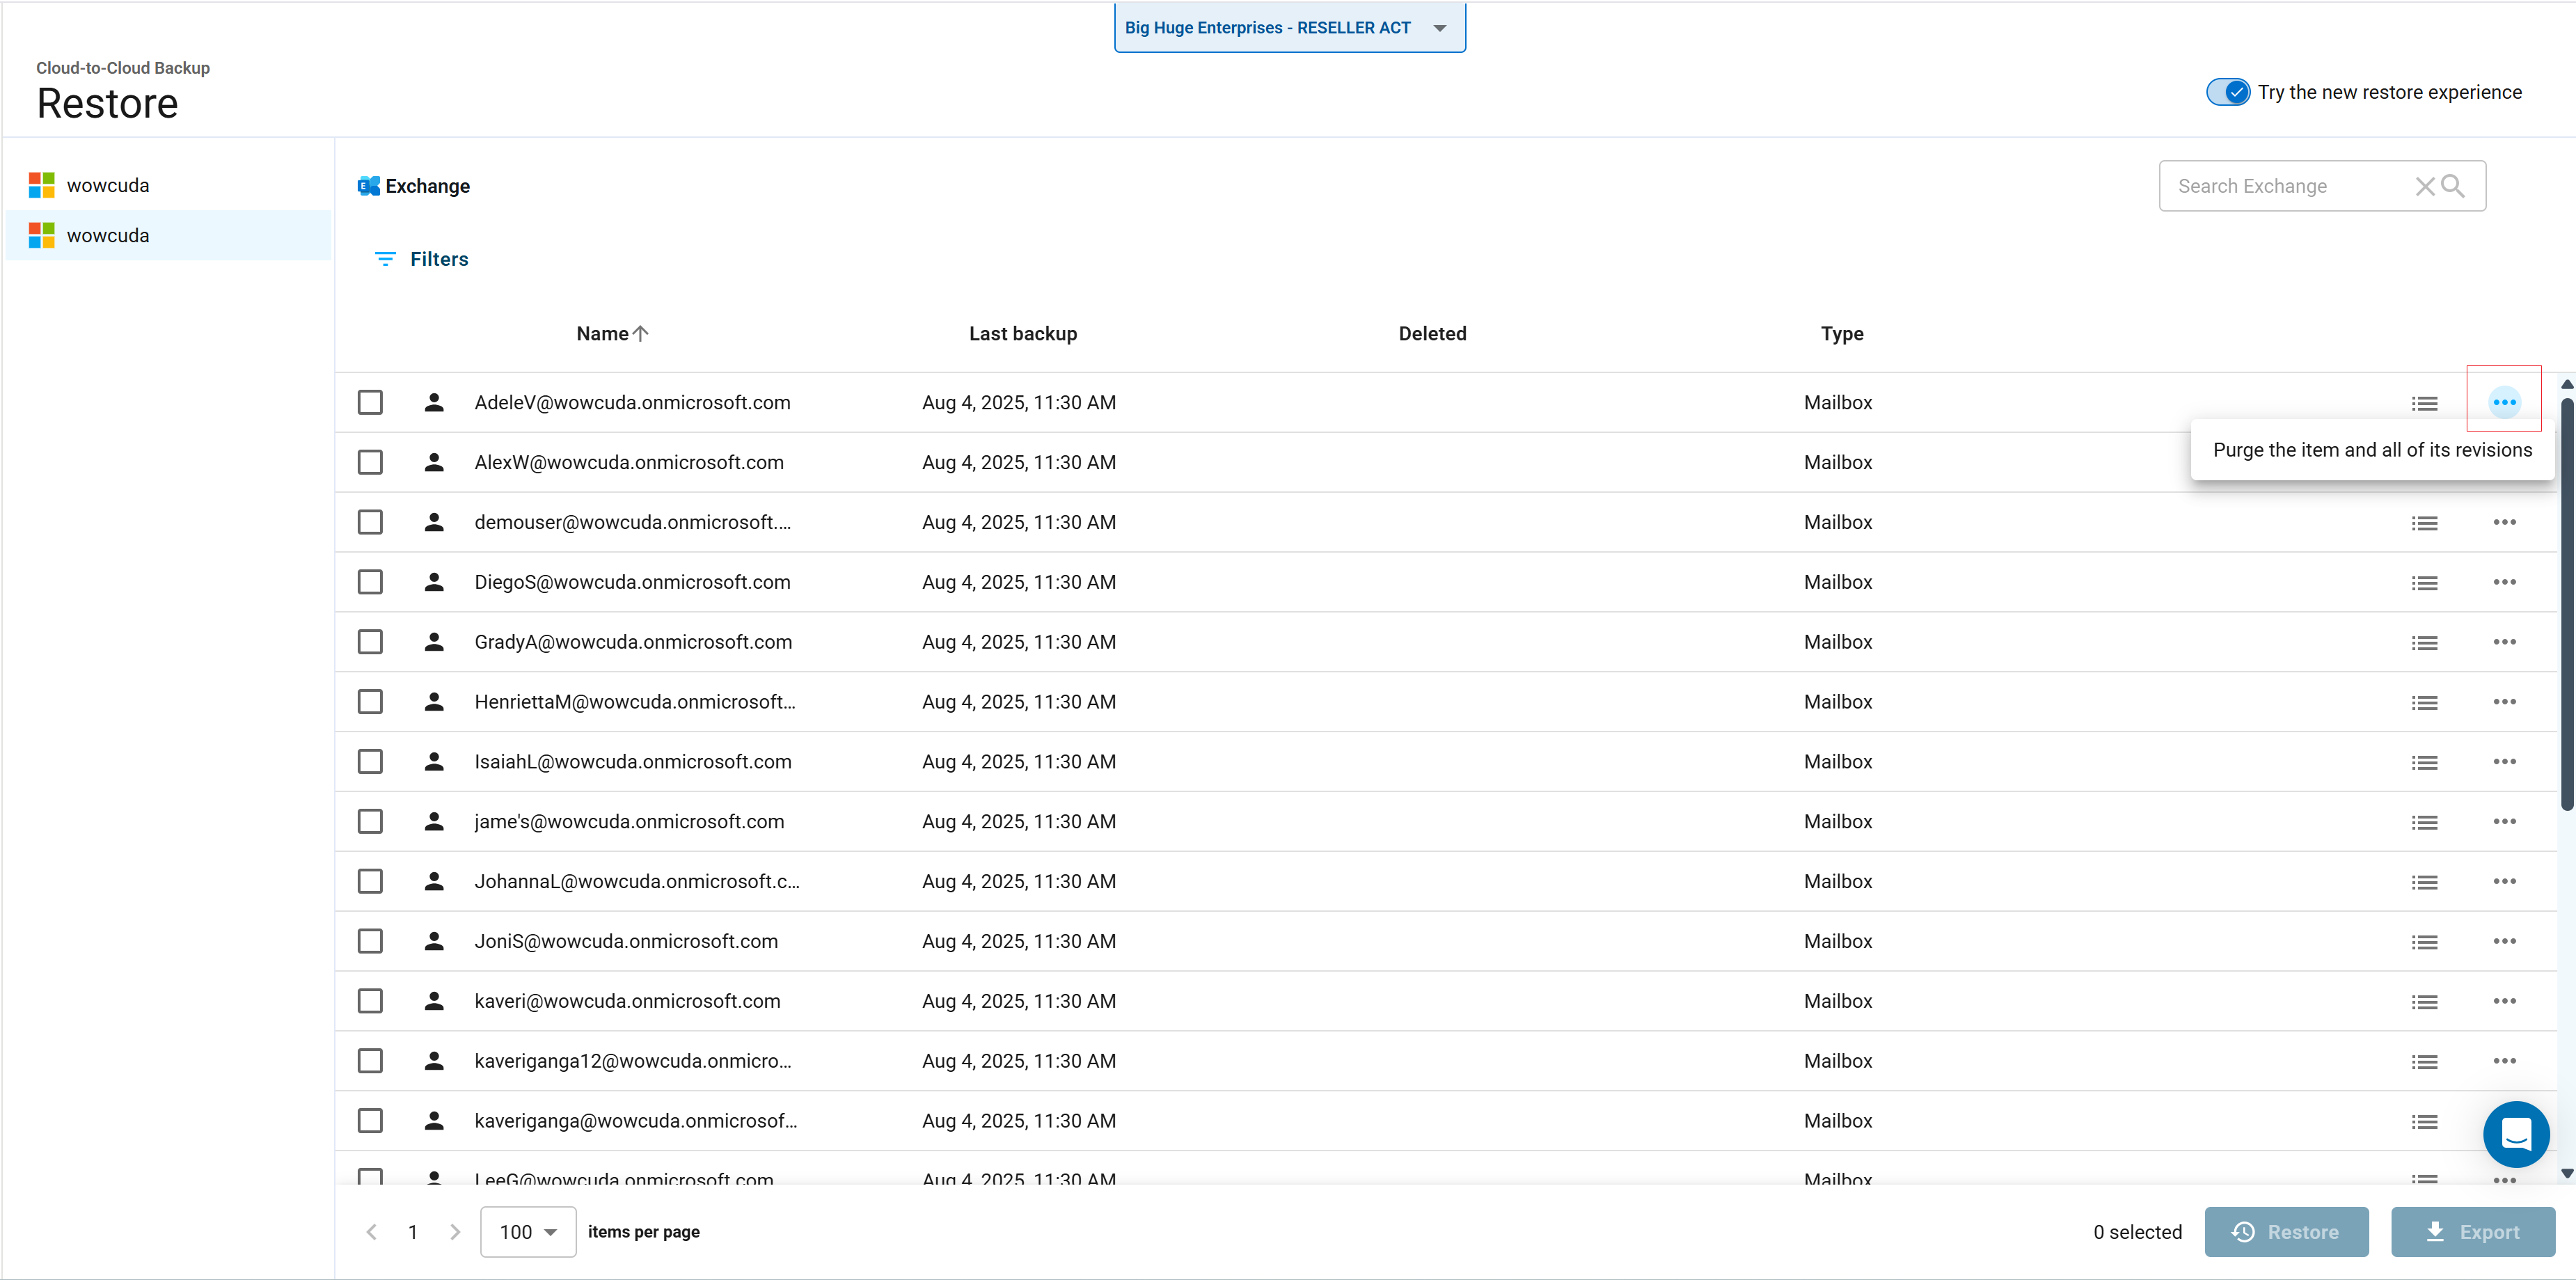Select the checkbox for IsaiahL mailbox
This screenshot has width=2576, height=1280.
pos(370,761)
